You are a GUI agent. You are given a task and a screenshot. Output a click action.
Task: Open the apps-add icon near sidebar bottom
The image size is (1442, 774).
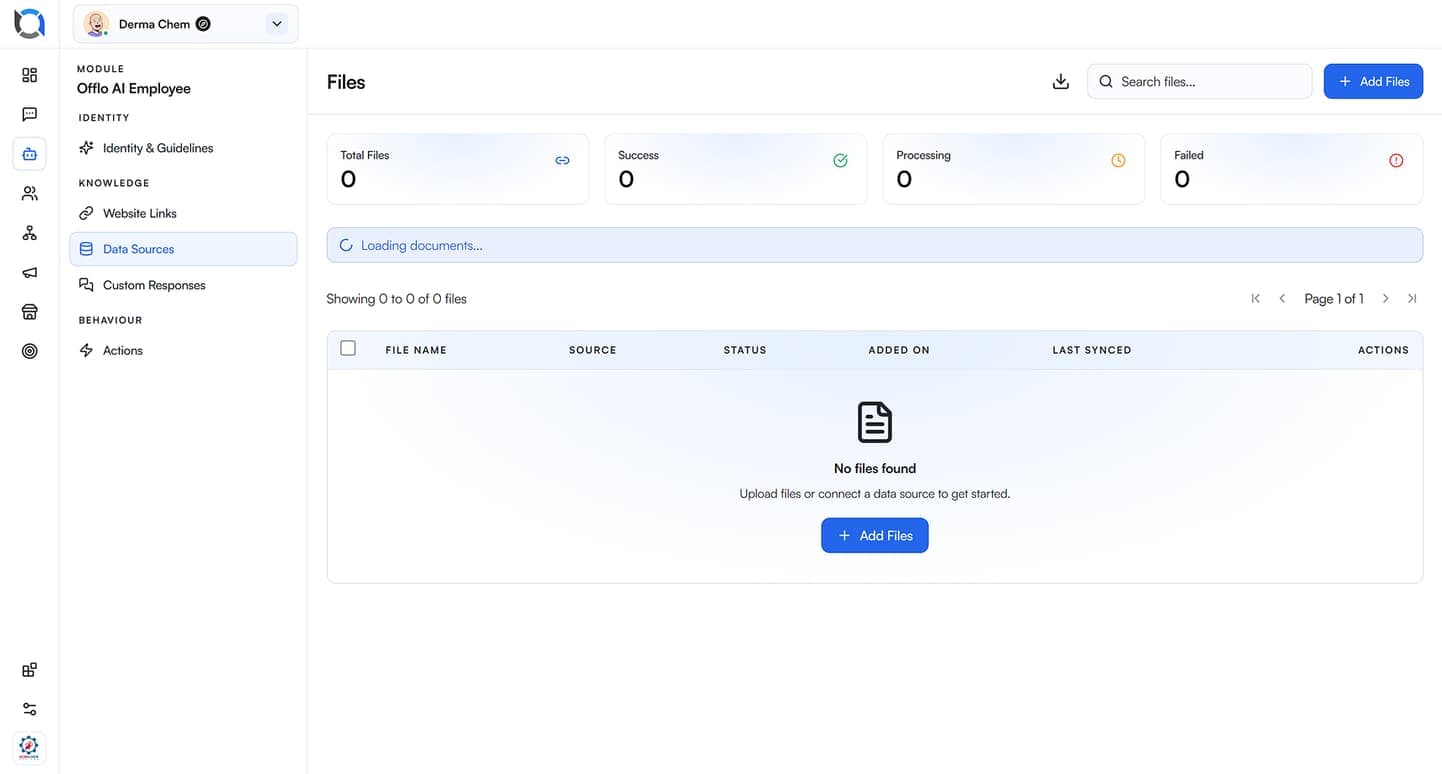30,670
